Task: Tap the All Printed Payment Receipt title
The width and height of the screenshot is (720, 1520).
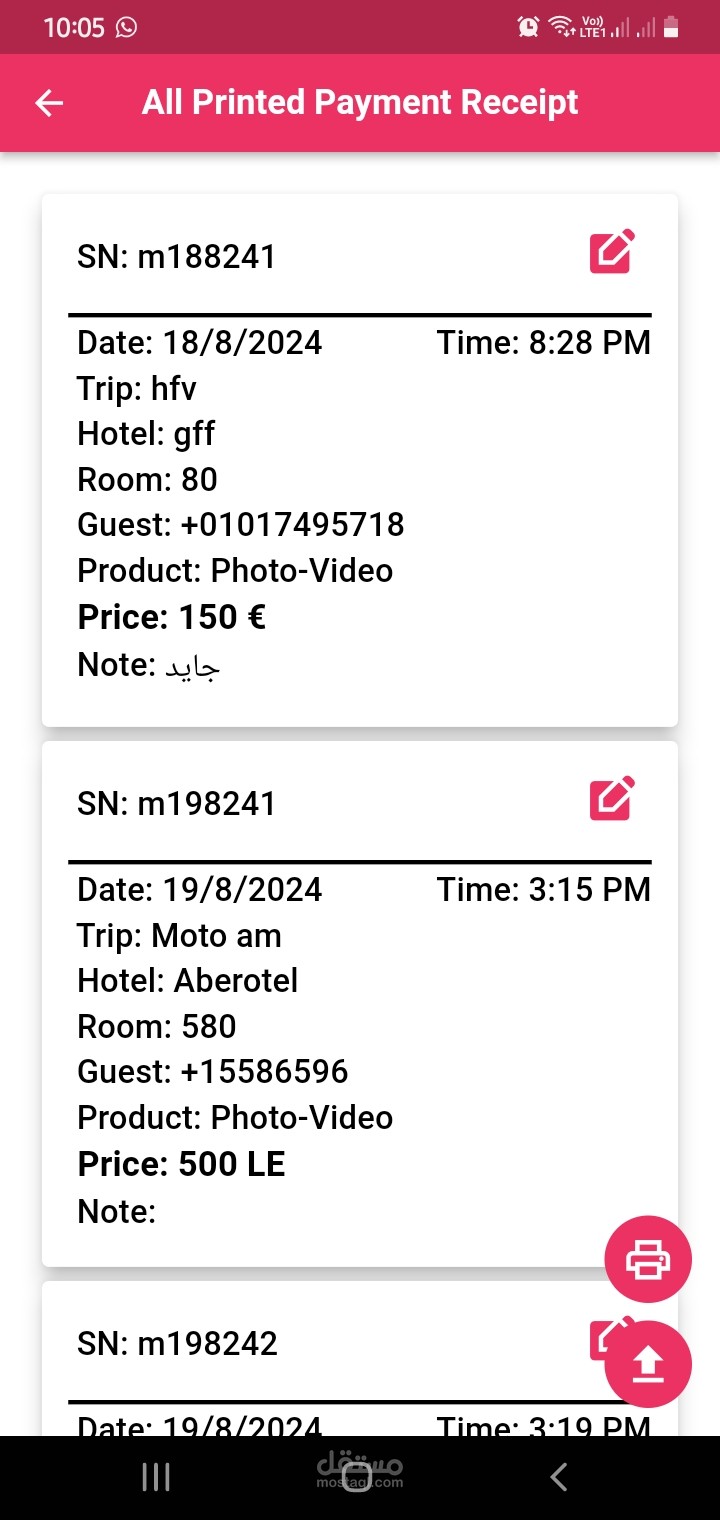Action: pyautogui.click(x=360, y=103)
